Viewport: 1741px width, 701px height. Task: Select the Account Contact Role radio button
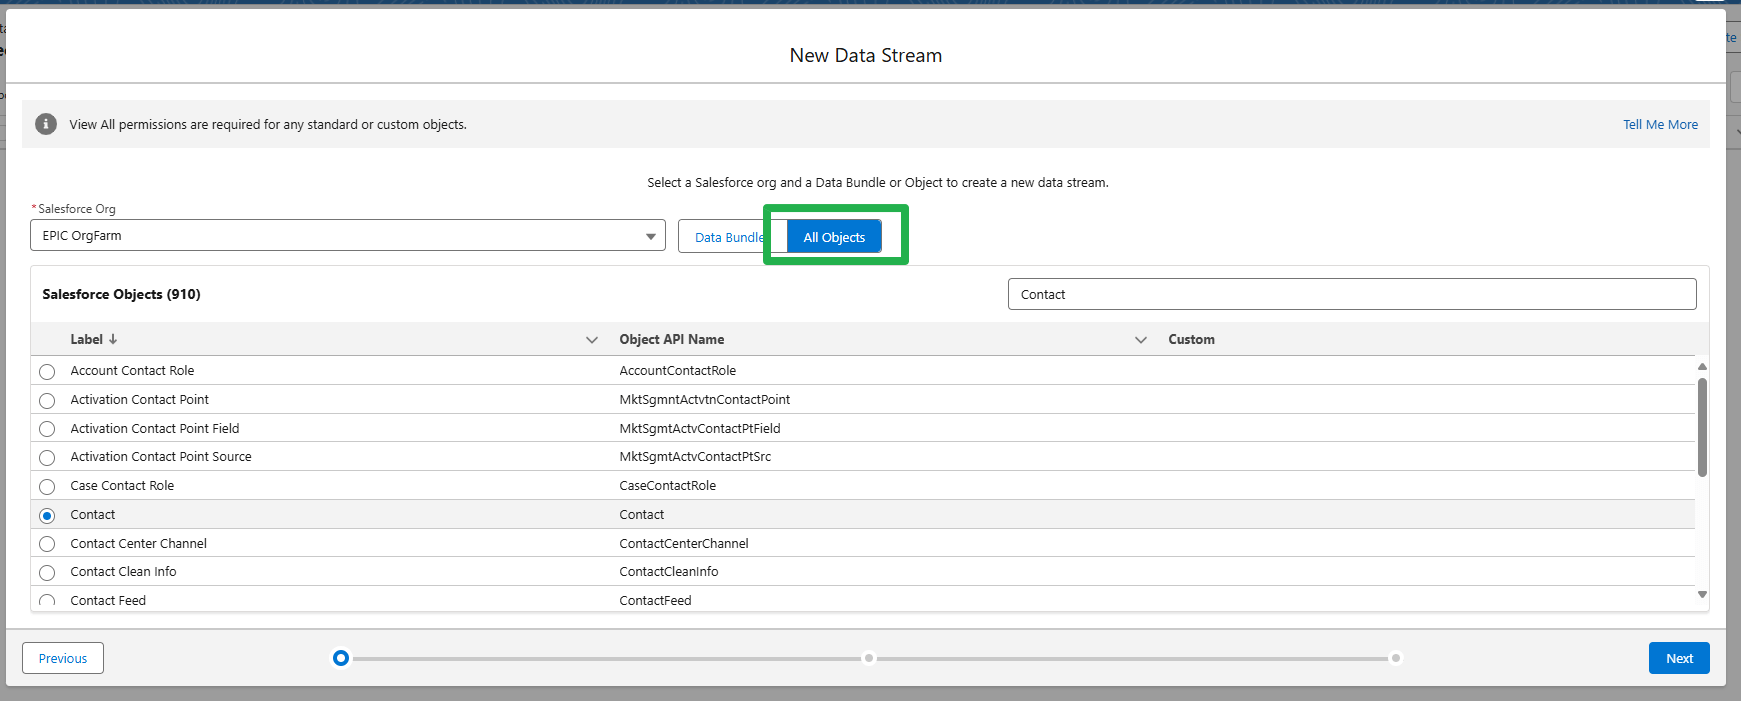click(47, 372)
